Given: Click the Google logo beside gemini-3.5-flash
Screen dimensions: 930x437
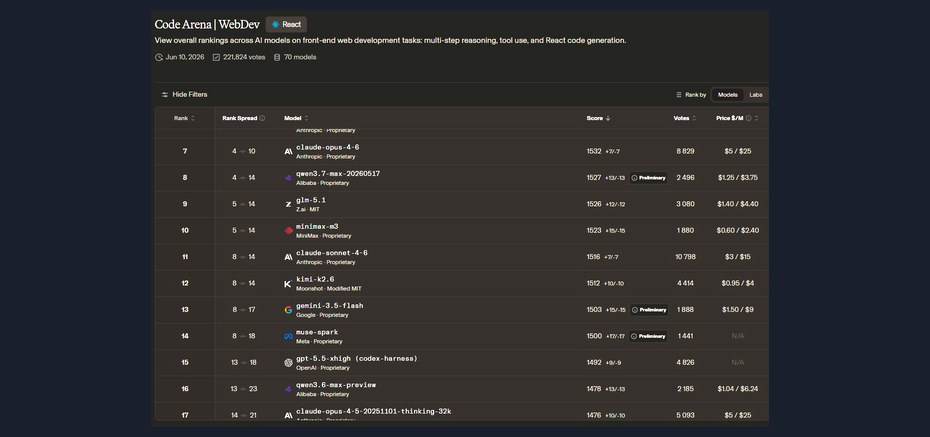Looking at the screenshot, I should [288, 310].
